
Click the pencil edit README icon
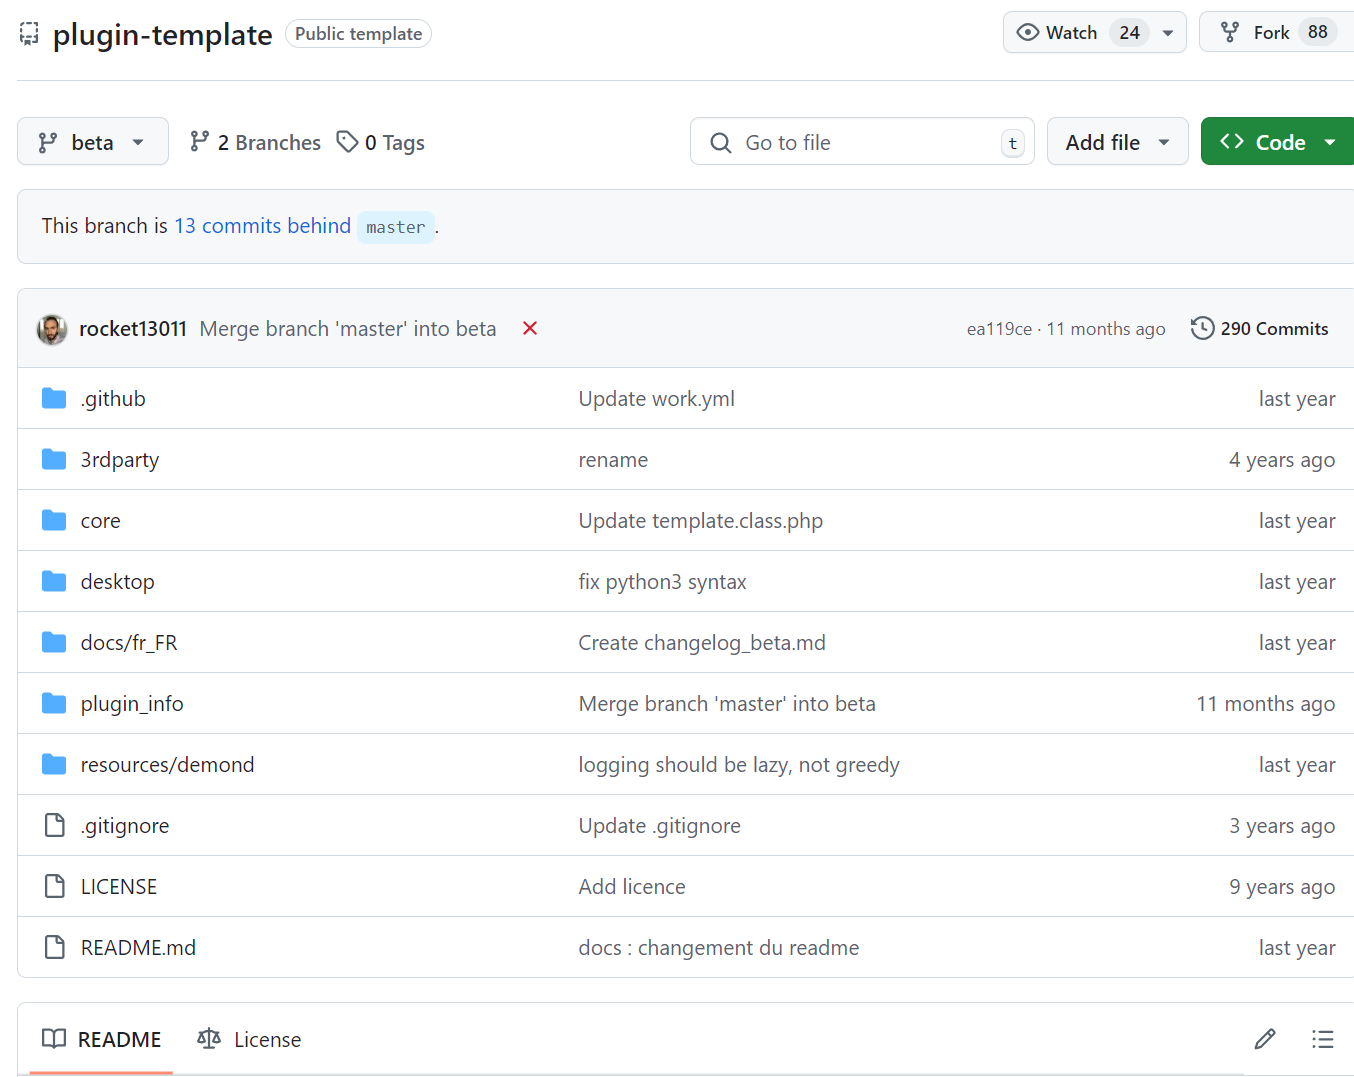1265,1040
